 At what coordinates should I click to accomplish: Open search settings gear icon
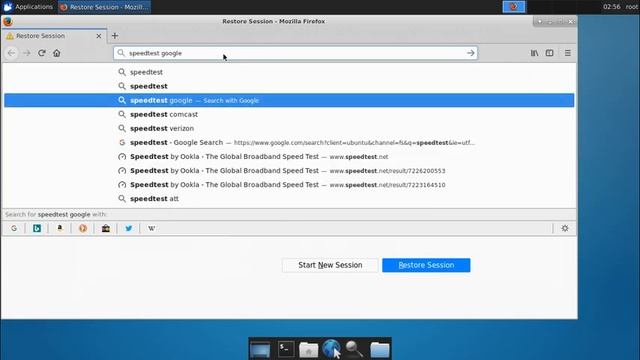click(x=565, y=229)
